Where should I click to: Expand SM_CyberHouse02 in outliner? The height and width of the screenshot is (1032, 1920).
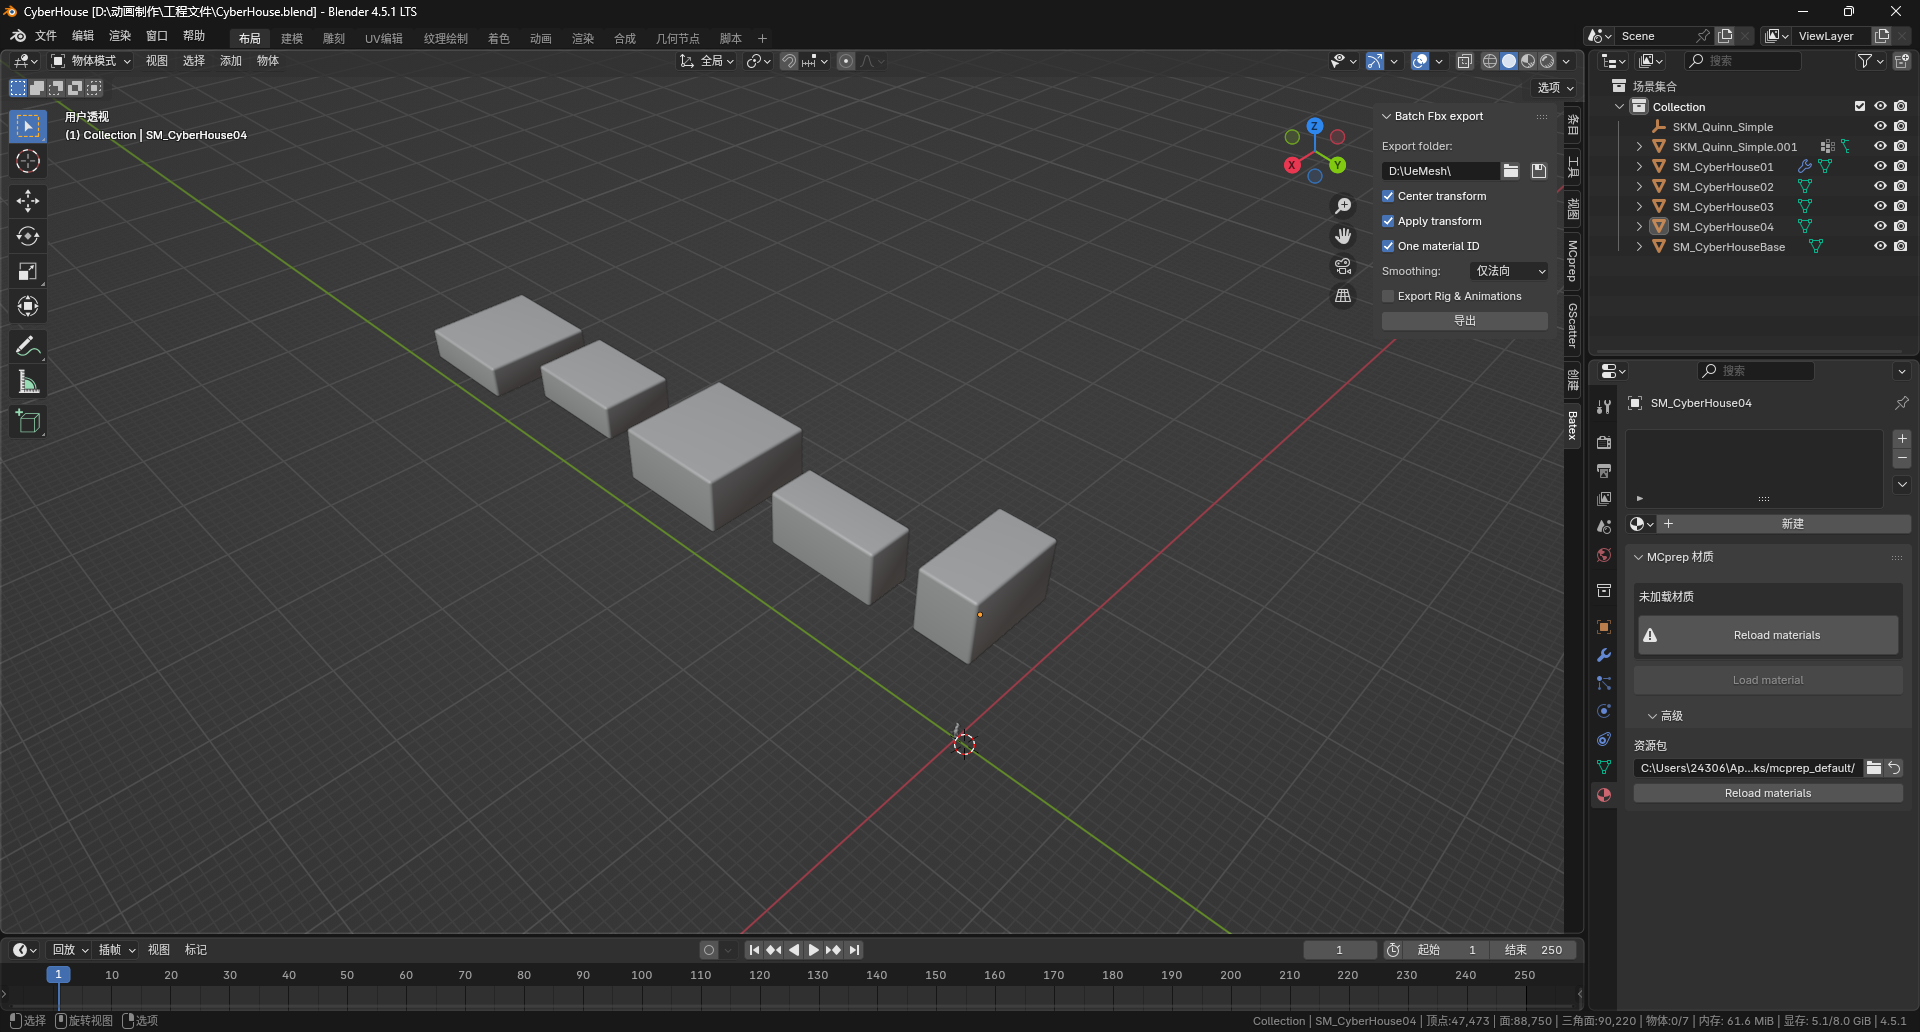tap(1639, 187)
